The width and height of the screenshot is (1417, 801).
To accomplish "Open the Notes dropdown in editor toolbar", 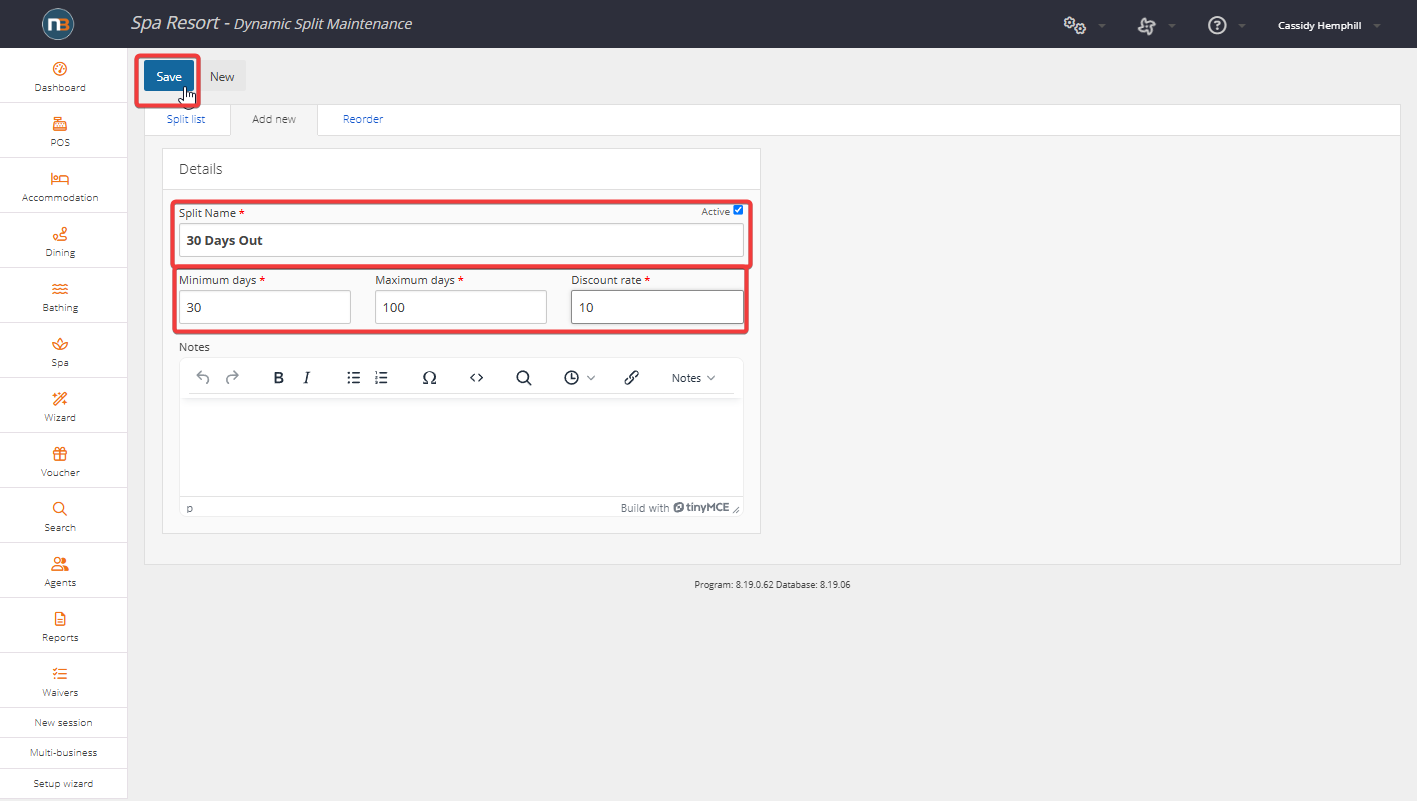I will pyautogui.click(x=693, y=378).
